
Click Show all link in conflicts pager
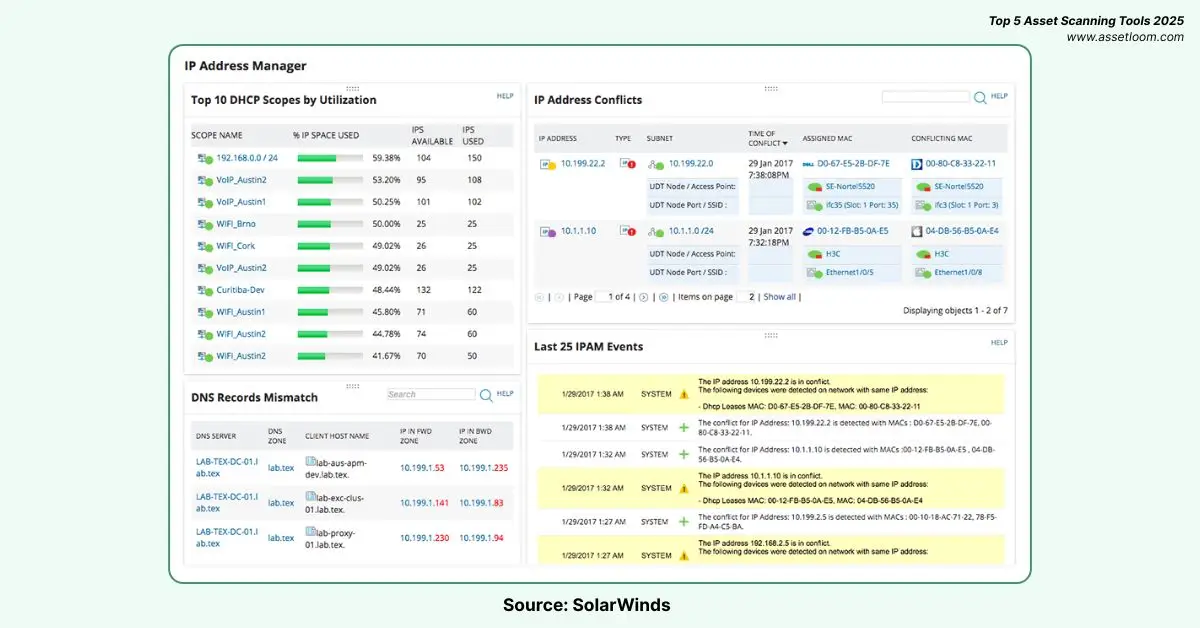pos(780,297)
